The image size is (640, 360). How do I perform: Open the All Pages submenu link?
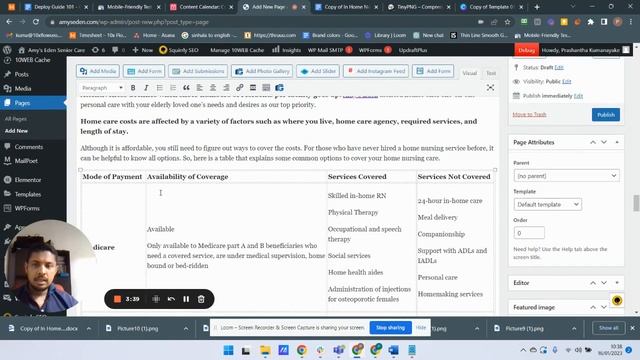click(16, 119)
